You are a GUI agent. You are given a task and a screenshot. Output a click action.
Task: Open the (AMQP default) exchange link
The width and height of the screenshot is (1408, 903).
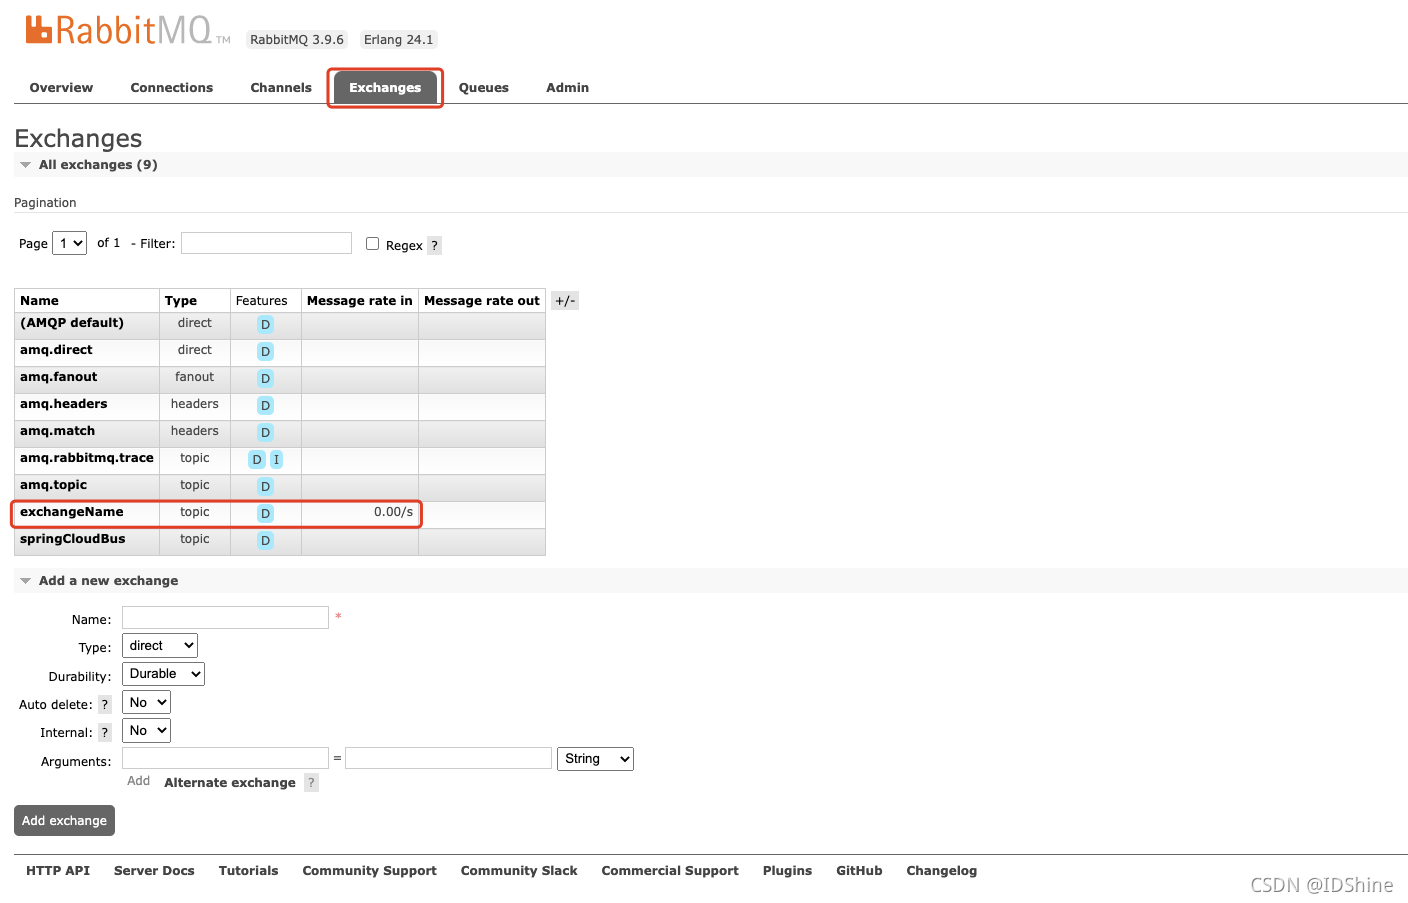72,323
